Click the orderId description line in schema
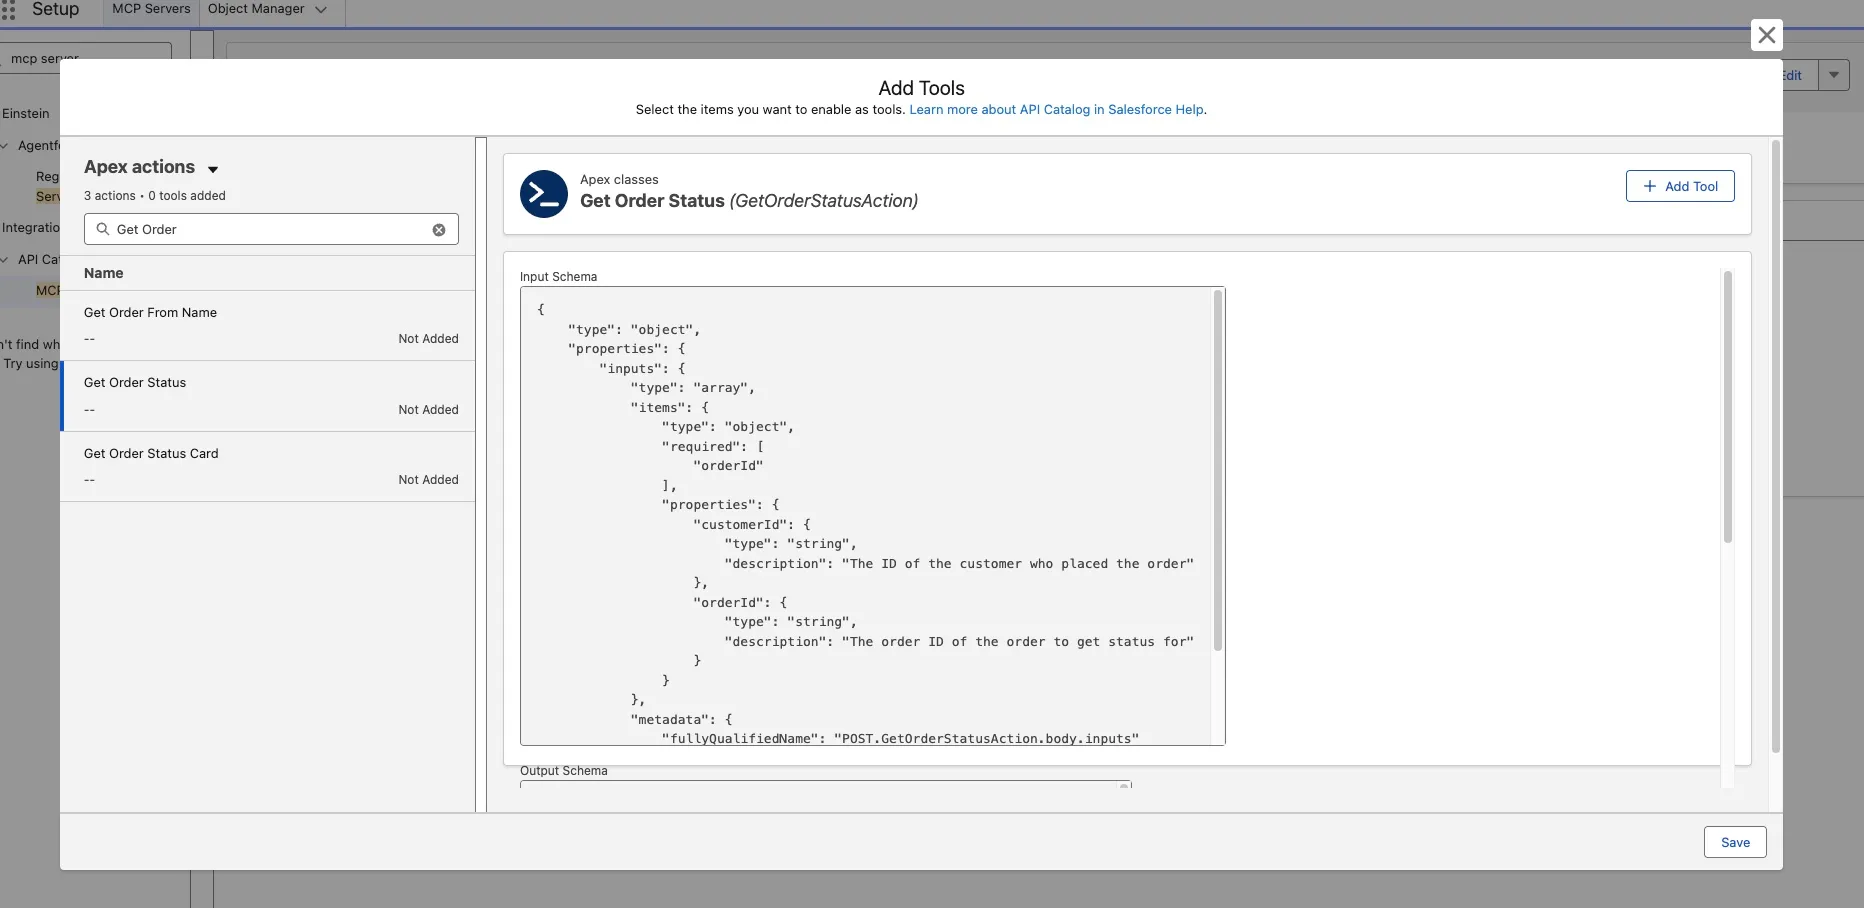Image resolution: width=1864 pixels, height=908 pixels. pyautogui.click(x=959, y=642)
